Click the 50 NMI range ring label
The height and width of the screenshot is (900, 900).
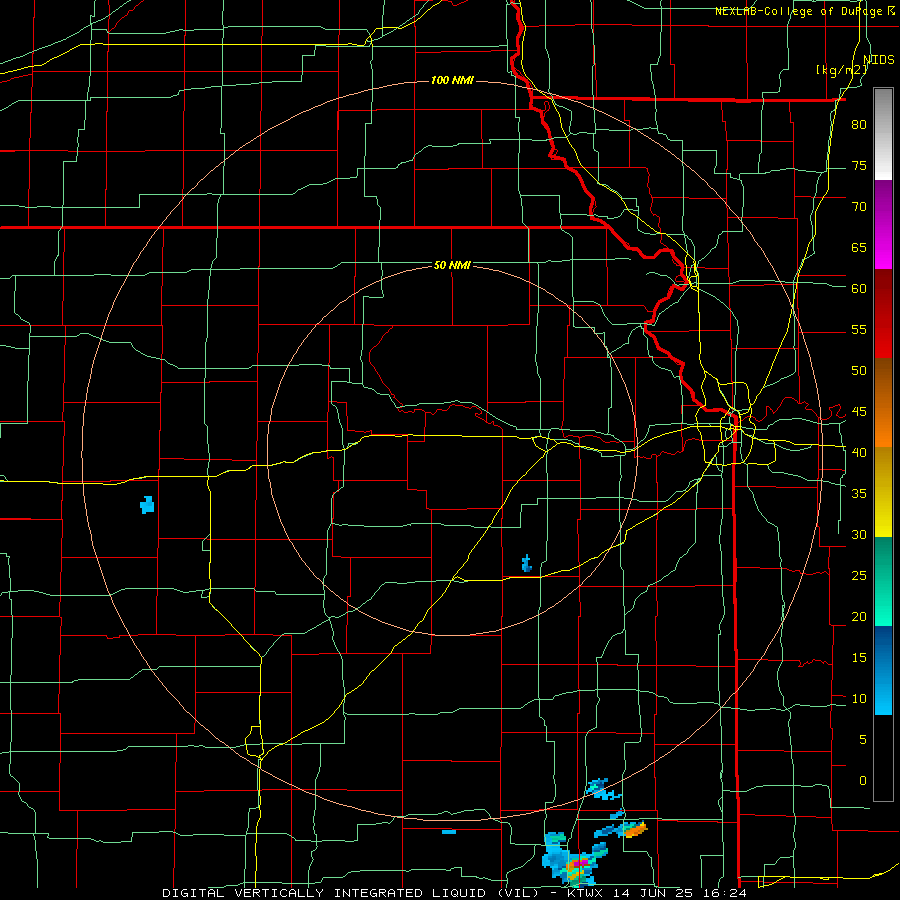click(452, 265)
